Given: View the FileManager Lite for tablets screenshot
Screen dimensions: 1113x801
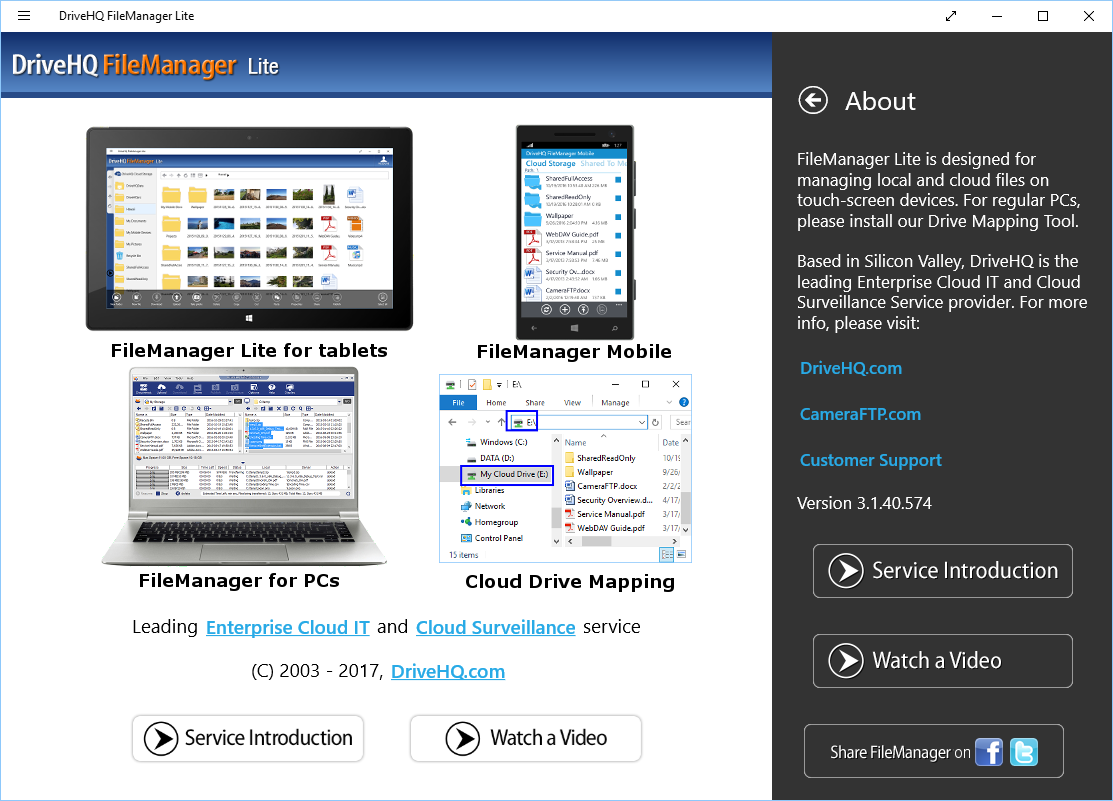Looking at the screenshot, I should click(248, 228).
